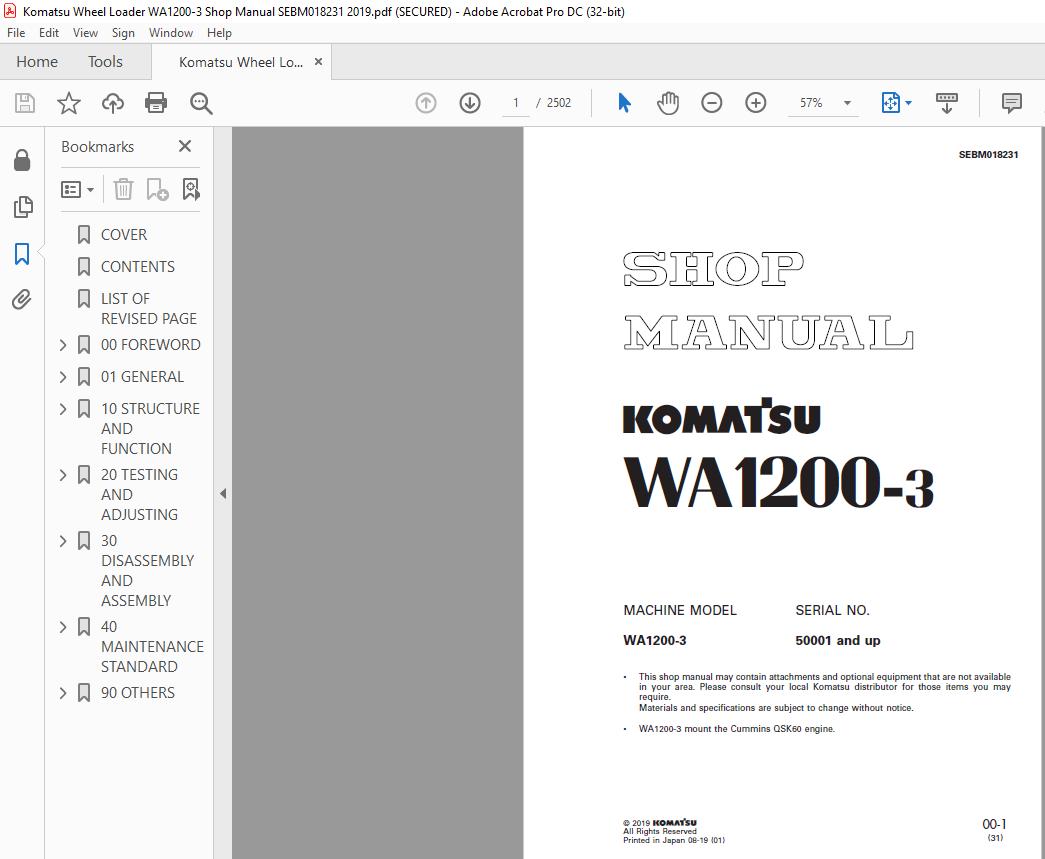Zoom in with the plus button
Screen dimensions: 1045x859
coord(756,103)
